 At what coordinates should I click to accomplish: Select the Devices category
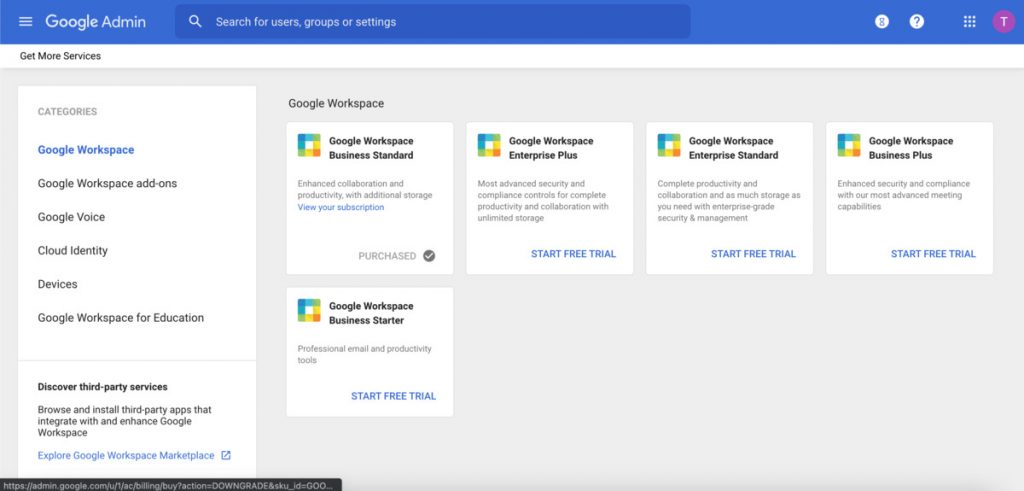click(x=57, y=284)
